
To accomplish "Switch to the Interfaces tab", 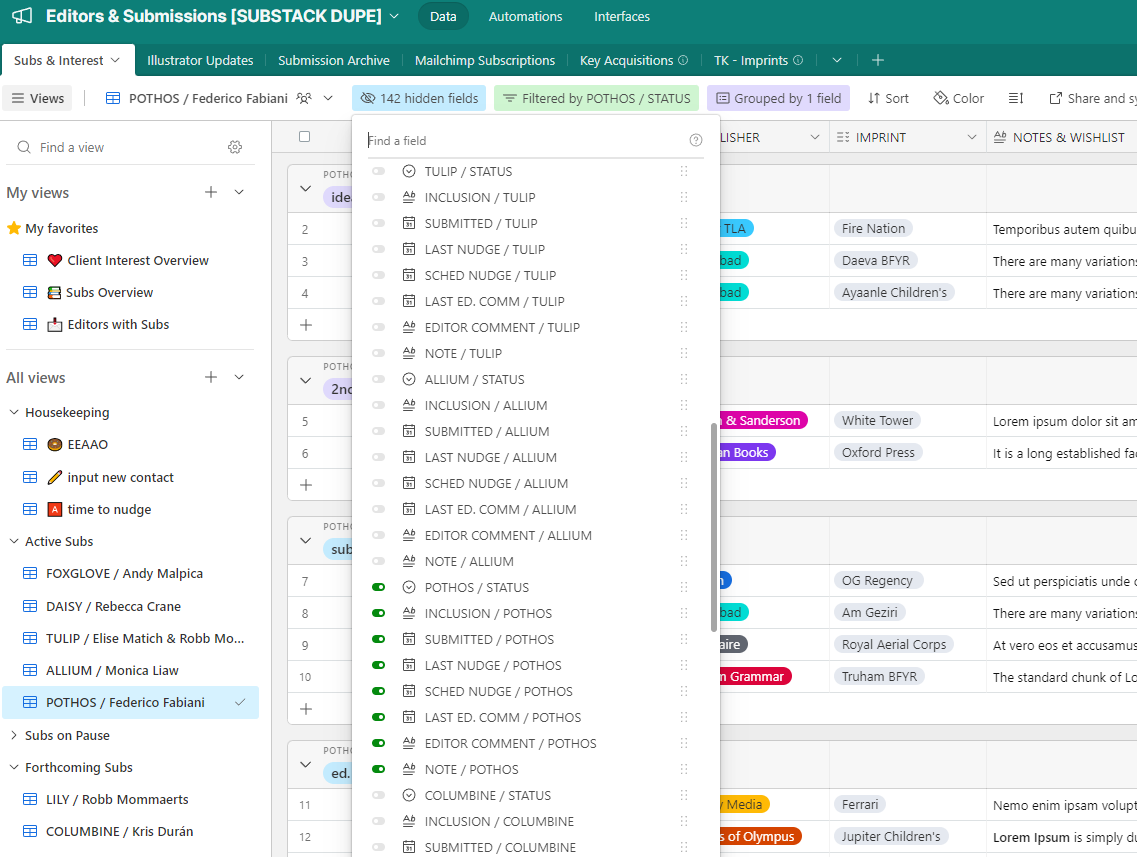I will pos(621,16).
